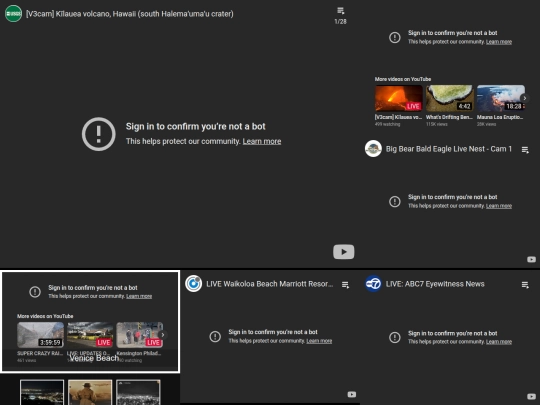Open the LIVE Waikoloa Beach Marriott Resort title
The image size is (540, 405).
pyautogui.click(x=270, y=284)
